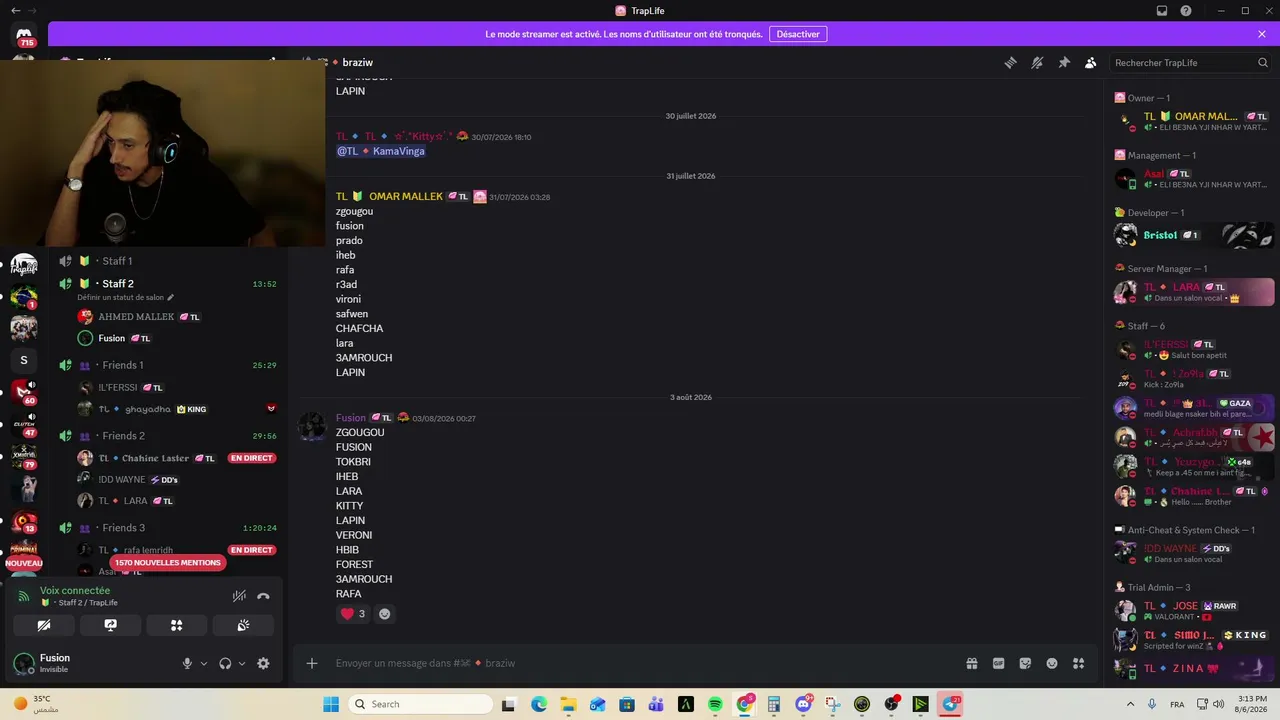Open pinned messages in the channel
Image resolution: width=1280 pixels, height=720 pixels.
point(1064,62)
